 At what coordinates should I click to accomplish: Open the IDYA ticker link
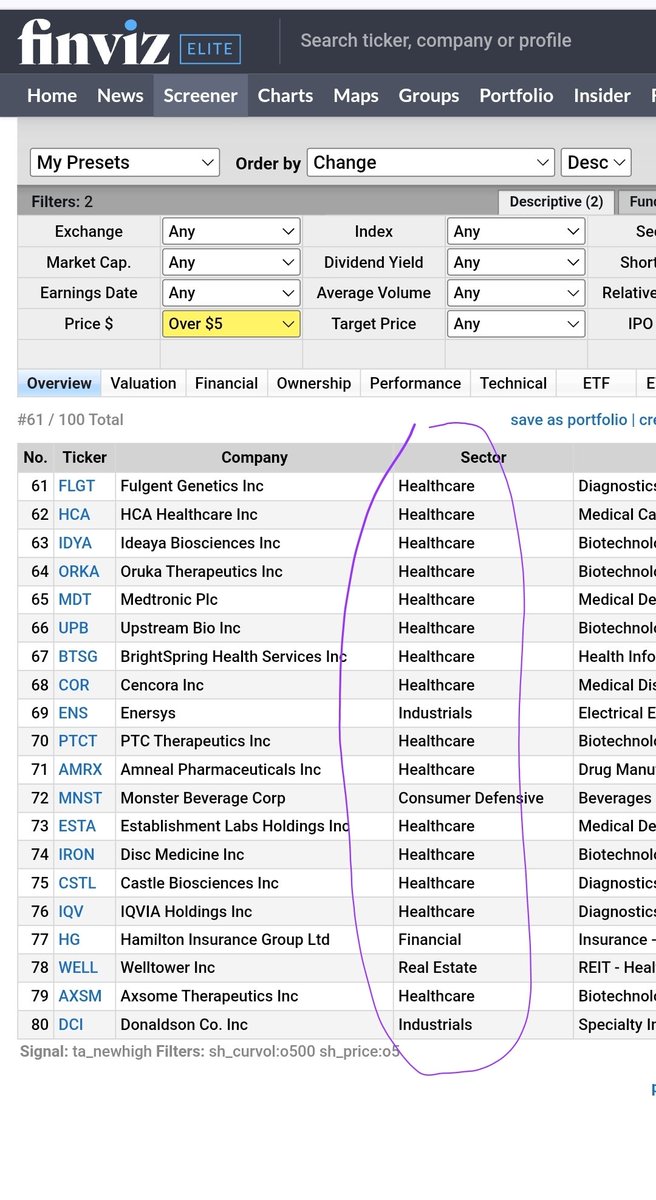click(x=75, y=543)
